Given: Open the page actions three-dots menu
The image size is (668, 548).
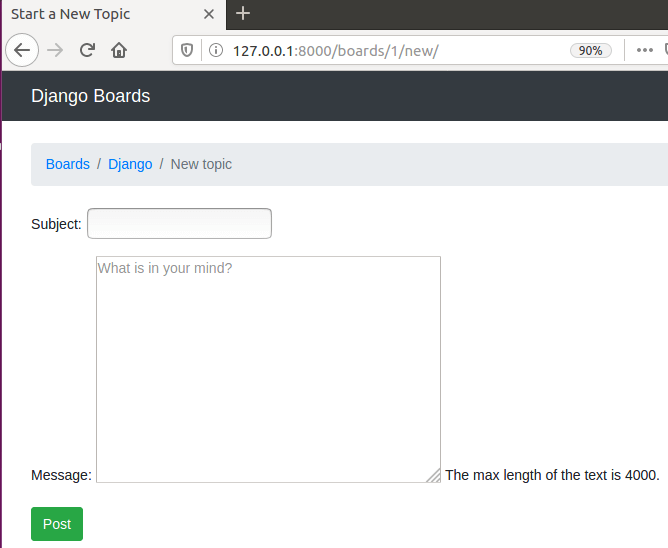Looking at the screenshot, I should click(x=645, y=50).
